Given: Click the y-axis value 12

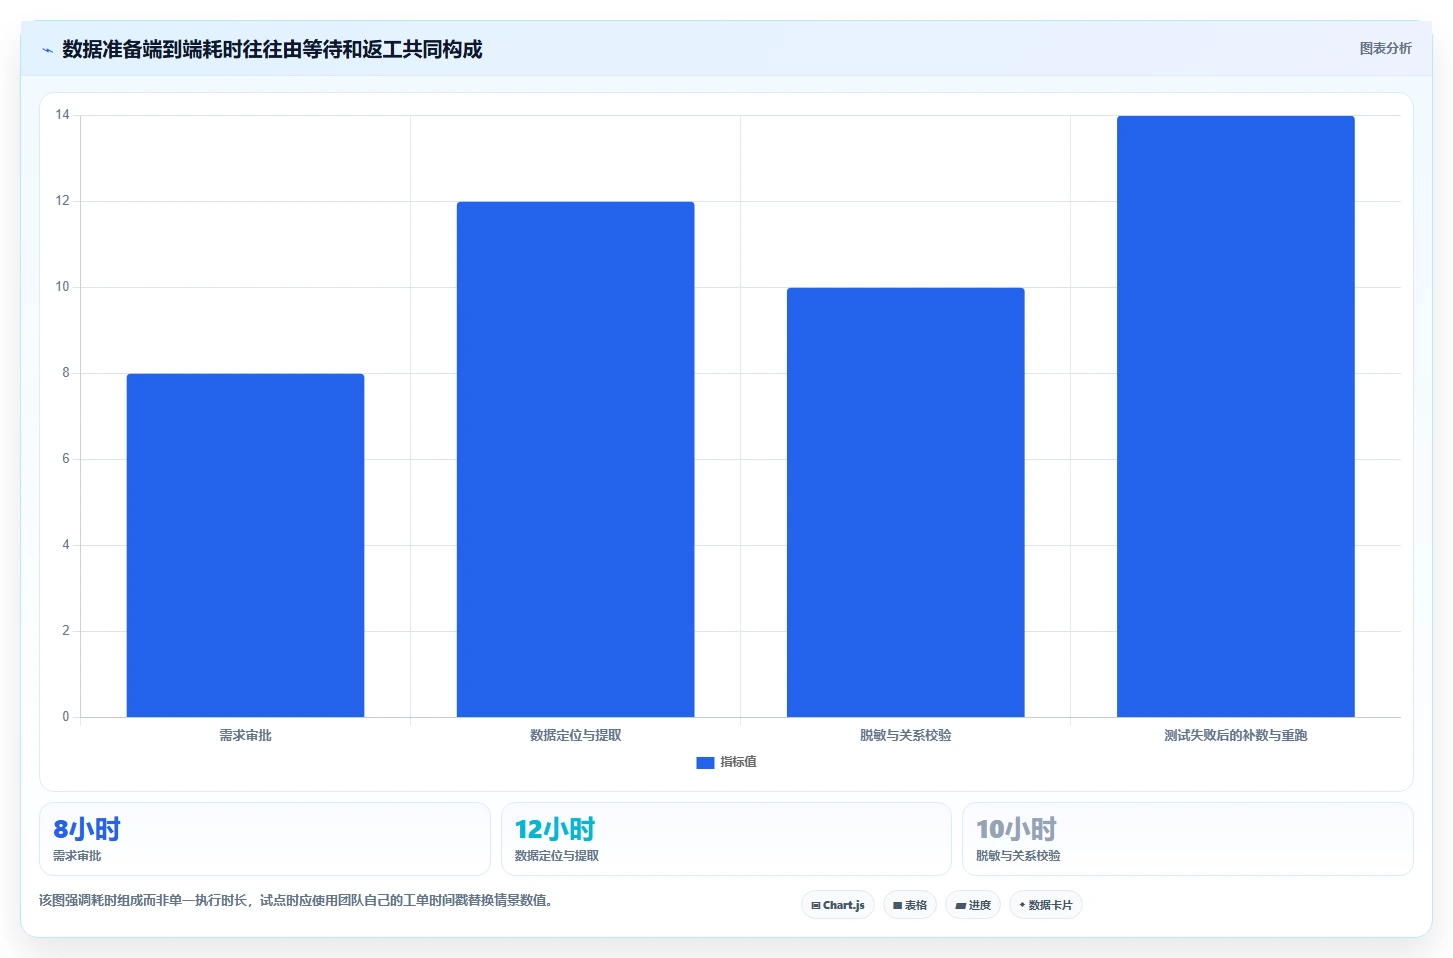Looking at the screenshot, I should (63, 201).
